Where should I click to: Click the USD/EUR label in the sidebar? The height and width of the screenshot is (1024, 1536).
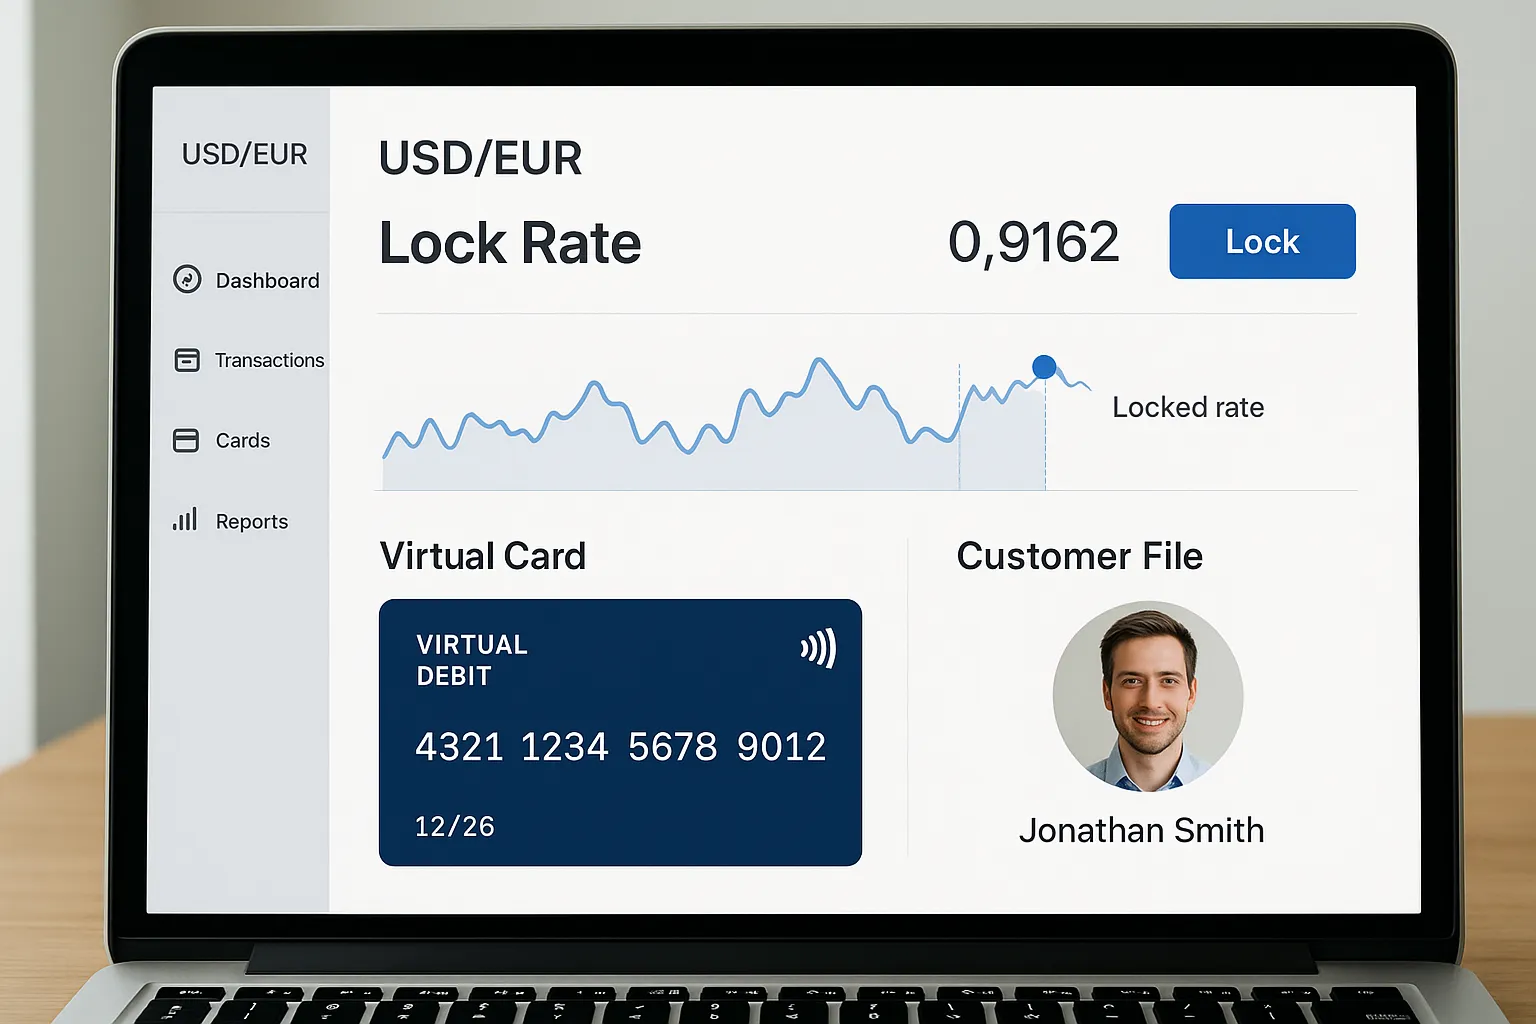pyautogui.click(x=243, y=154)
